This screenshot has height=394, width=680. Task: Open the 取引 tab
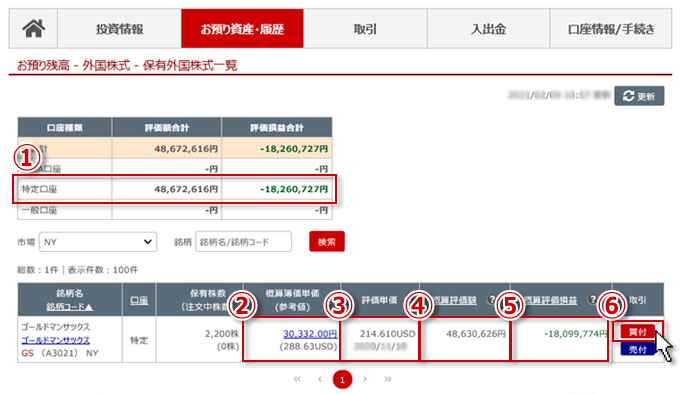[x=365, y=29]
